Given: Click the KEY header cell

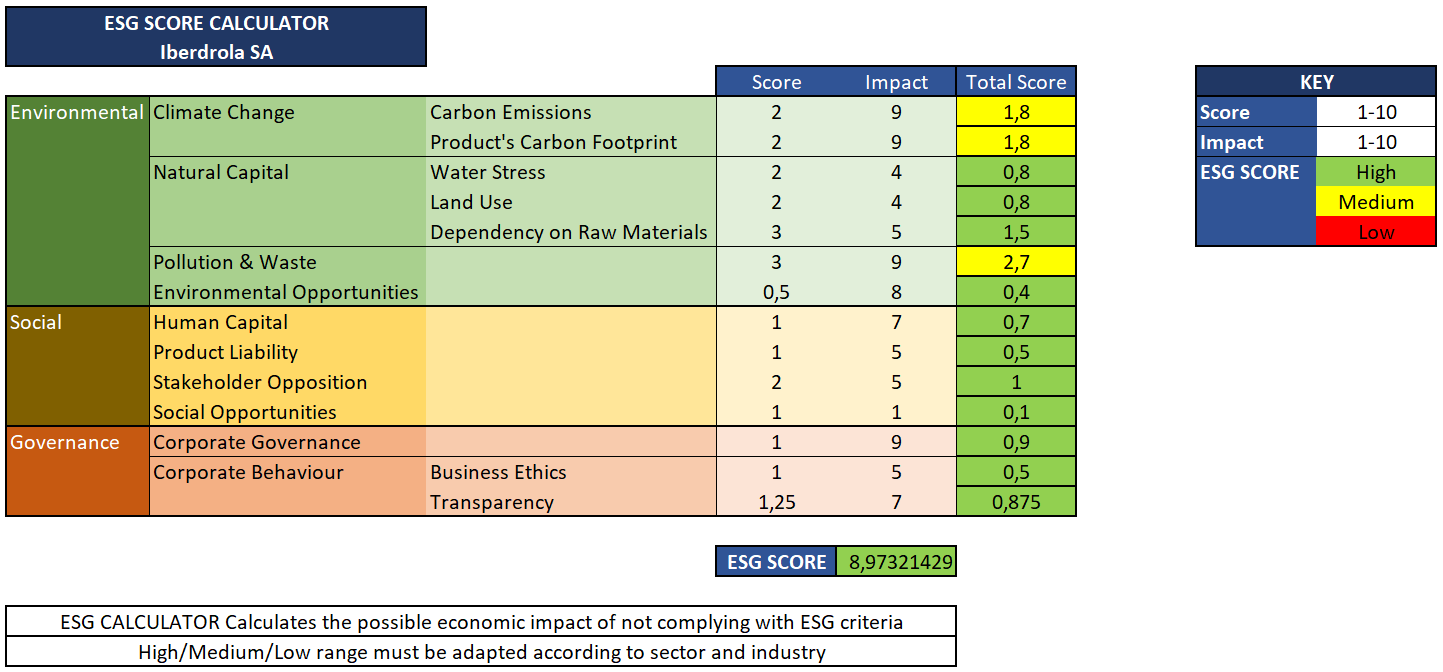Looking at the screenshot, I should pyautogui.click(x=1316, y=82).
